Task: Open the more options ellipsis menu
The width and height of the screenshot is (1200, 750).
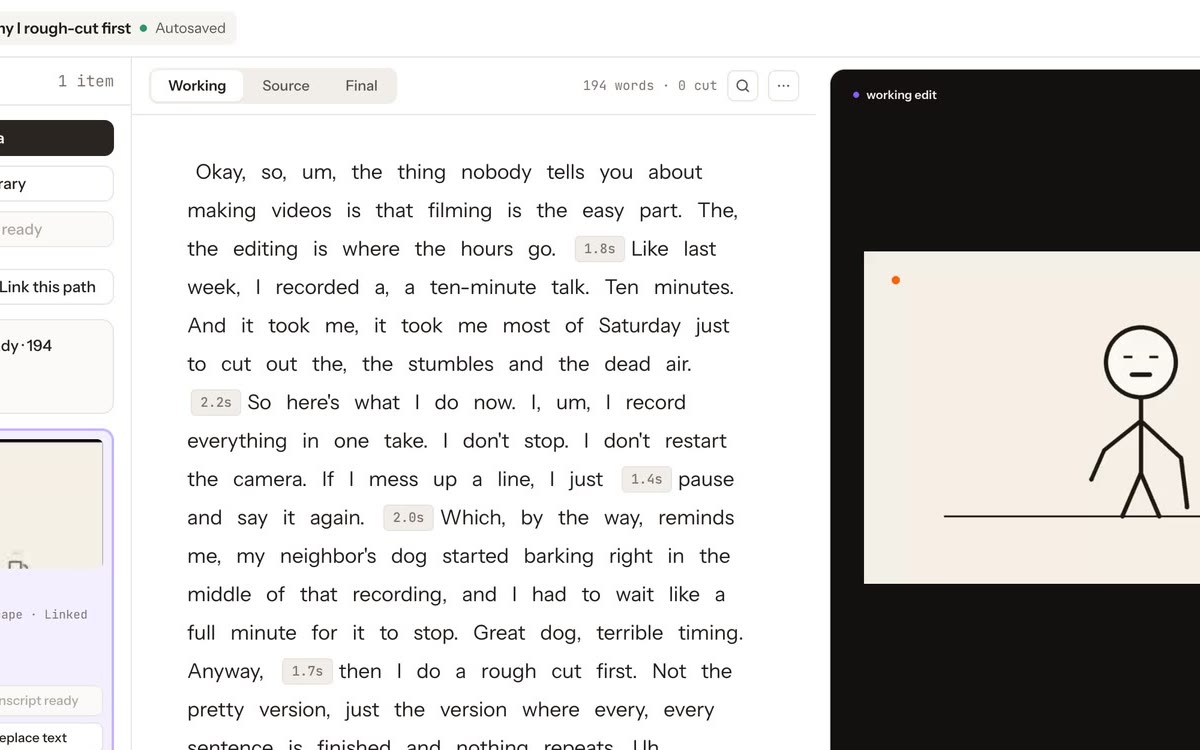Action: [x=783, y=86]
